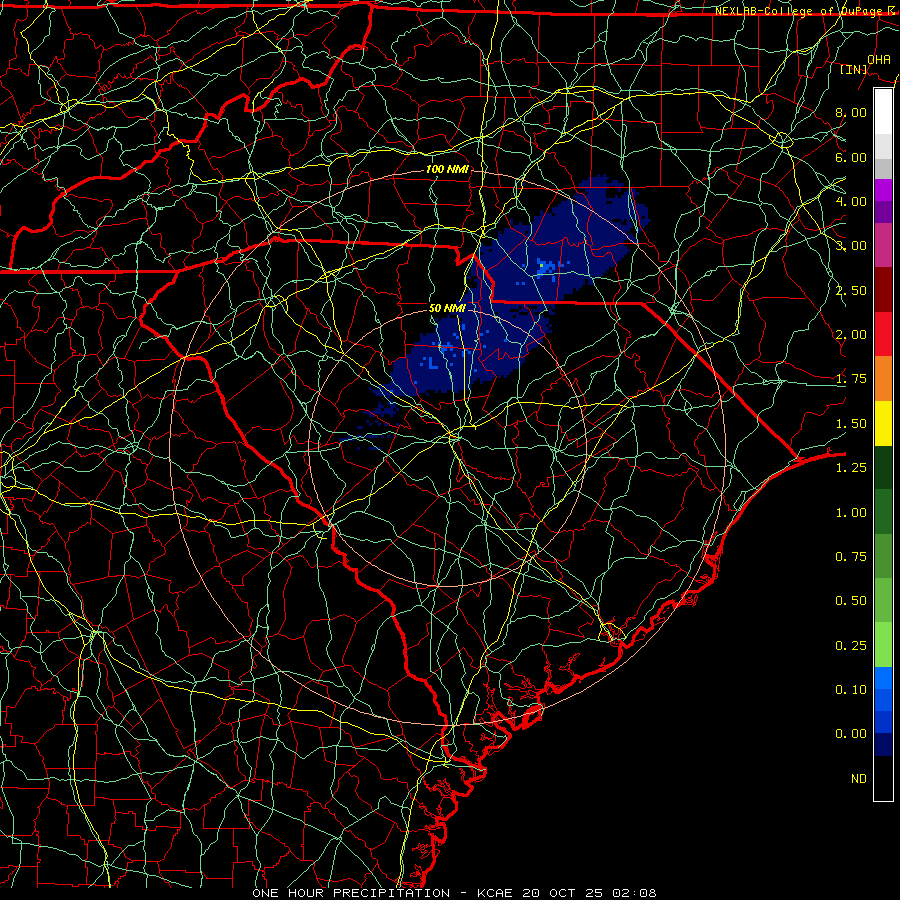The height and width of the screenshot is (900, 900).
Task: Click the 8.00 legend value
Action: pyautogui.click(x=851, y=112)
